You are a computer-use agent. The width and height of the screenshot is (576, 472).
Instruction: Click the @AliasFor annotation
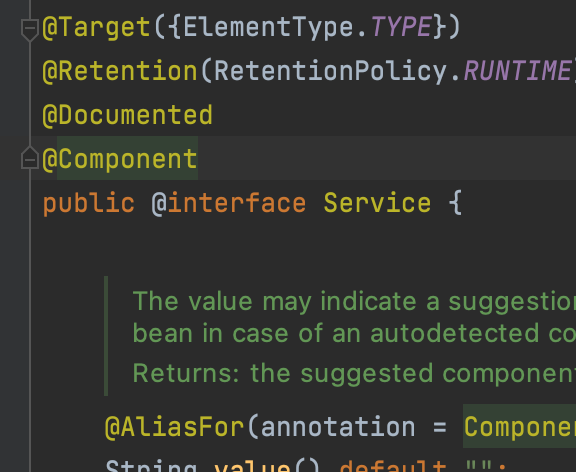click(x=174, y=427)
